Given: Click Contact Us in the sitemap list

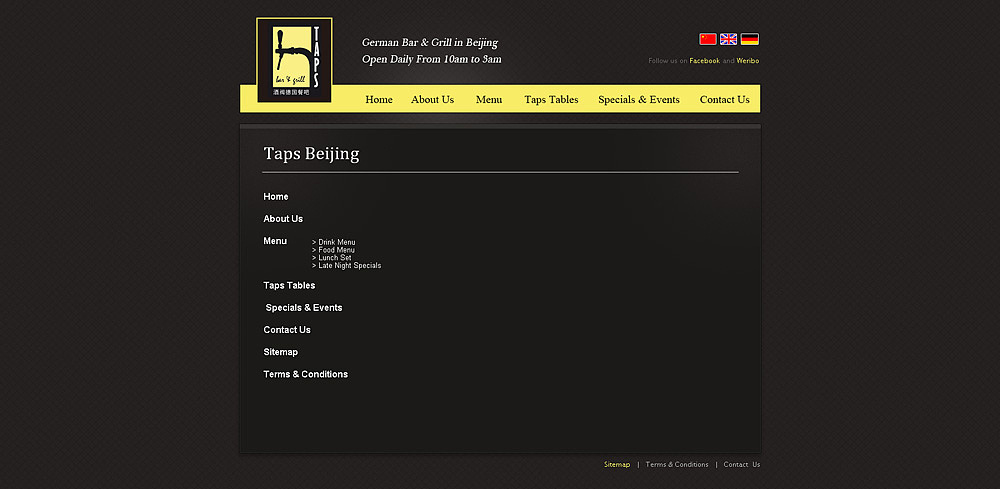Looking at the screenshot, I should 287,330.
